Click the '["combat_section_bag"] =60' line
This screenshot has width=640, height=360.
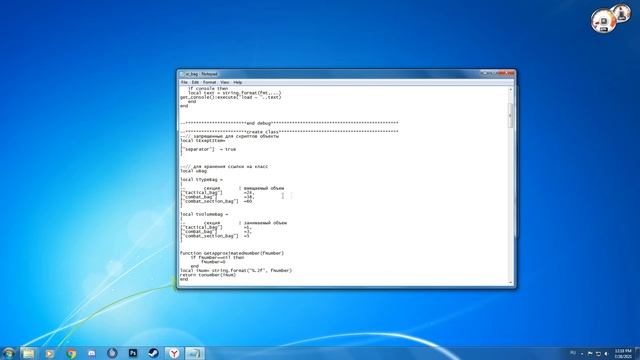pyautogui.click(x=216, y=201)
